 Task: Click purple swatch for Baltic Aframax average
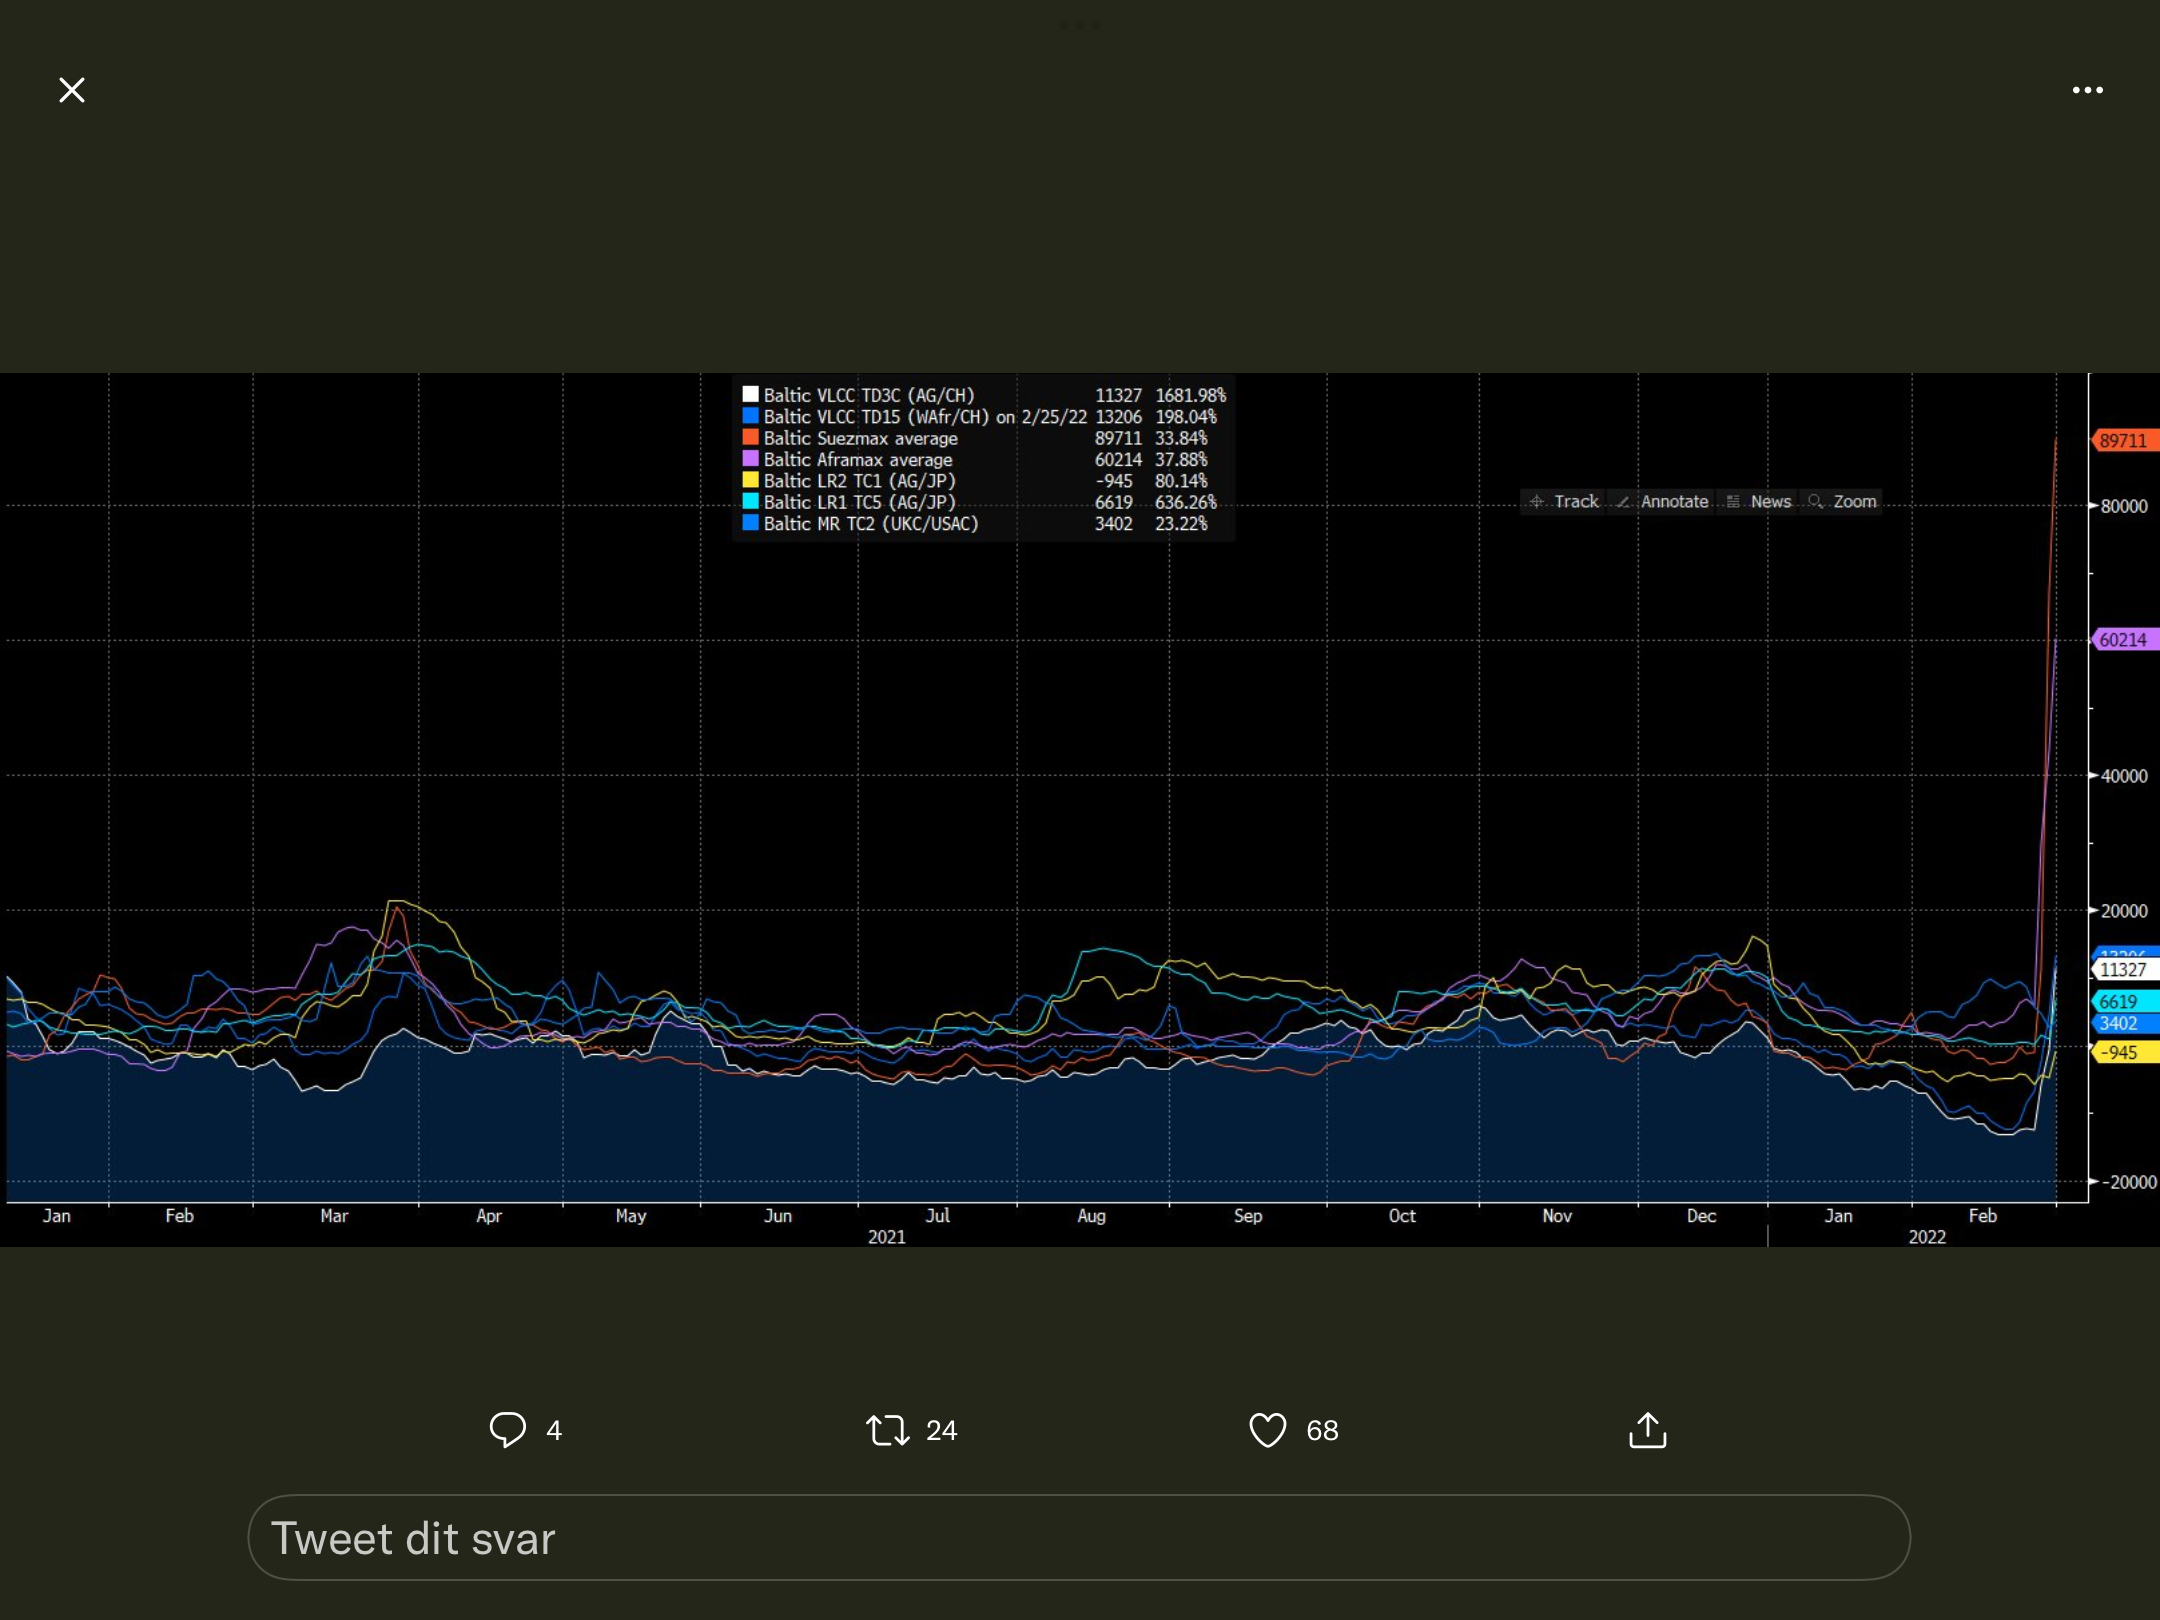coord(750,459)
